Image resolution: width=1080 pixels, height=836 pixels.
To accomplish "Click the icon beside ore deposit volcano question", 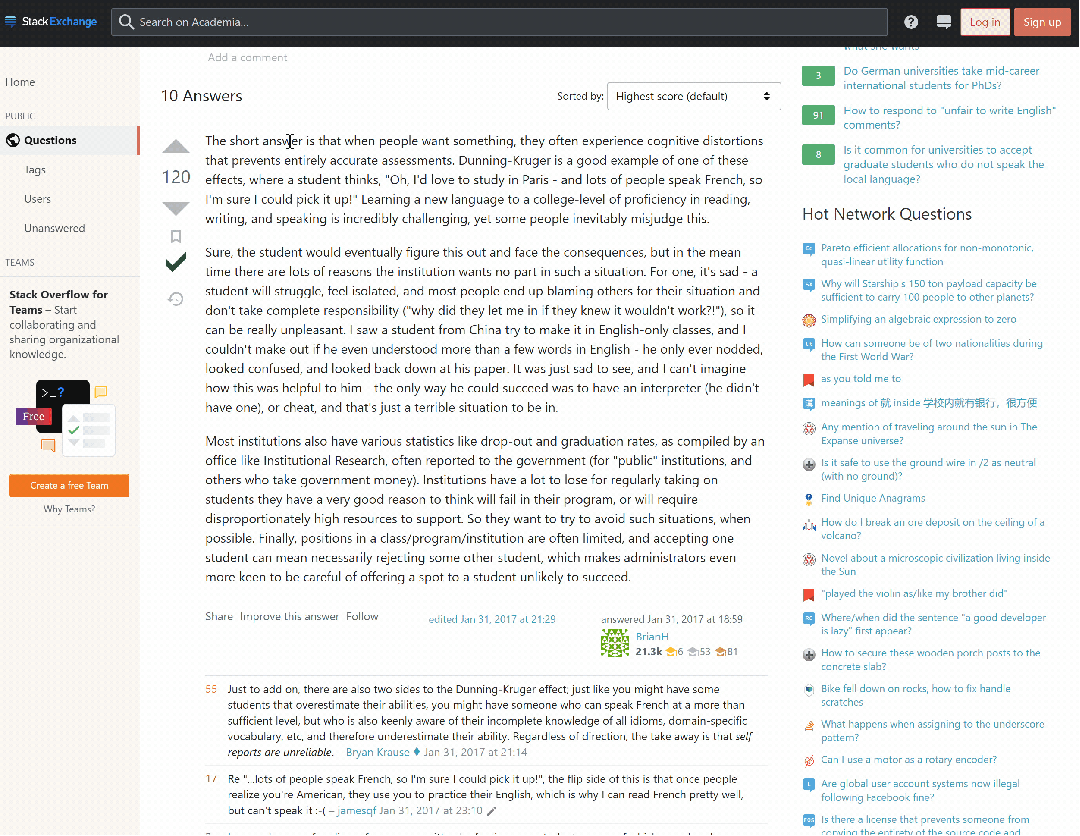I will tap(809, 524).
